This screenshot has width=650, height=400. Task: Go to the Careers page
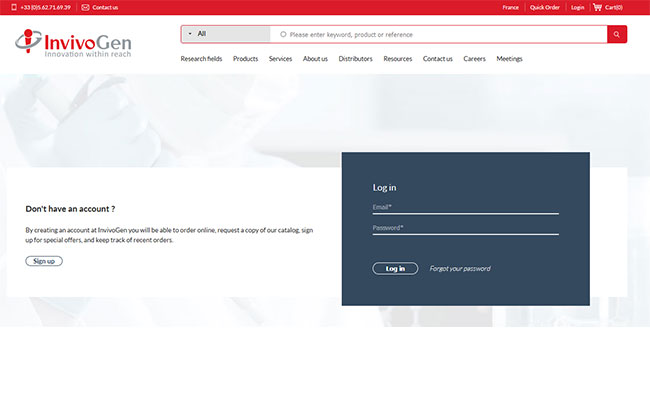474,59
